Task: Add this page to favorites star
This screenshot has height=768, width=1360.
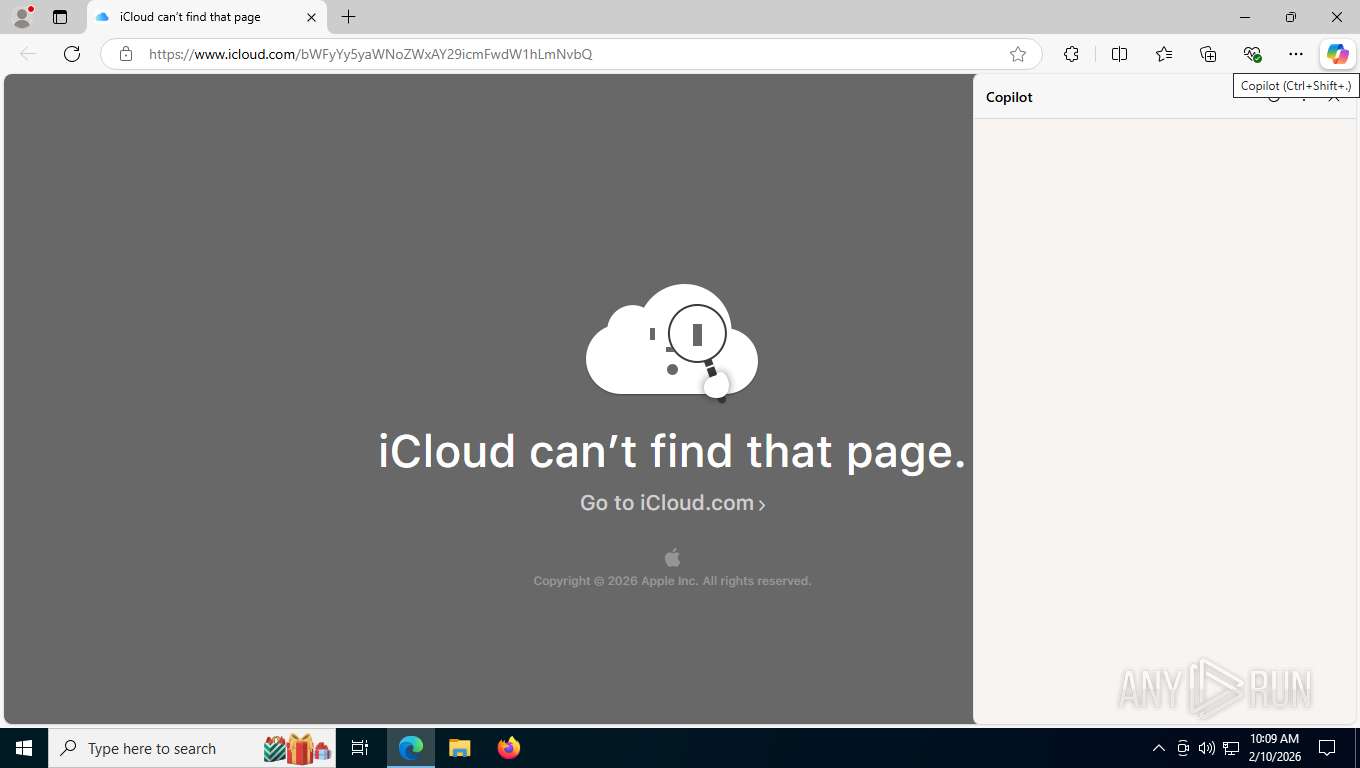Action: (x=1018, y=54)
